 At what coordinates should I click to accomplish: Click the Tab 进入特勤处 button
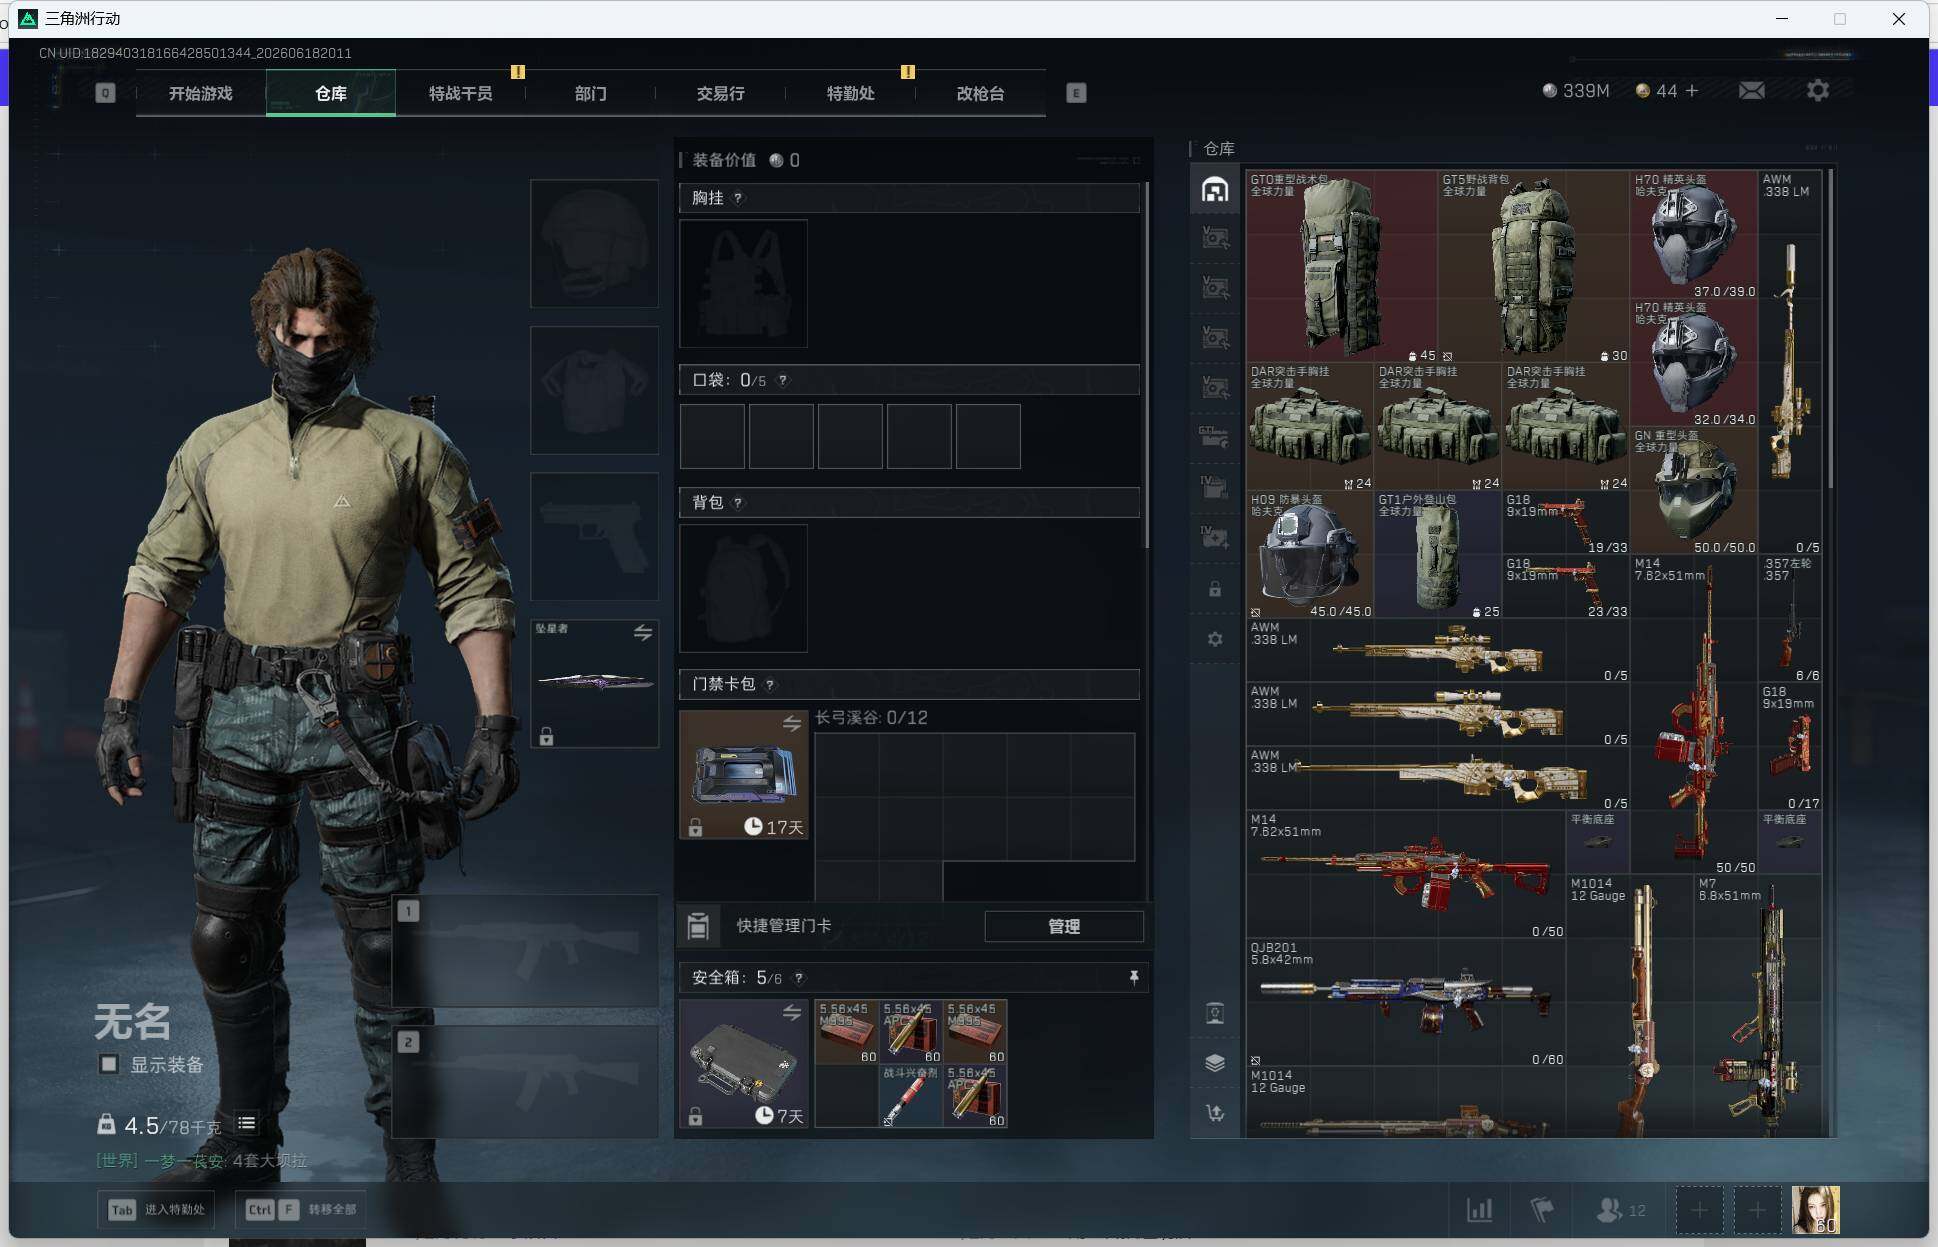[x=158, y=1210]
